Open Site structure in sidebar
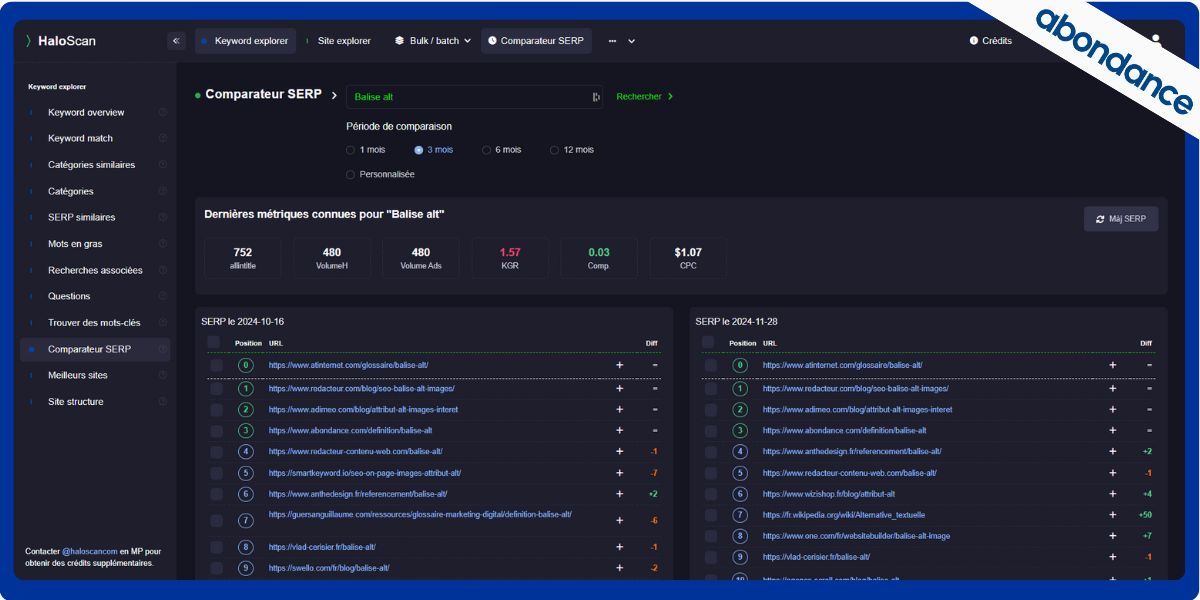This screenshot has width=1200, height=600. coord(76,401)
